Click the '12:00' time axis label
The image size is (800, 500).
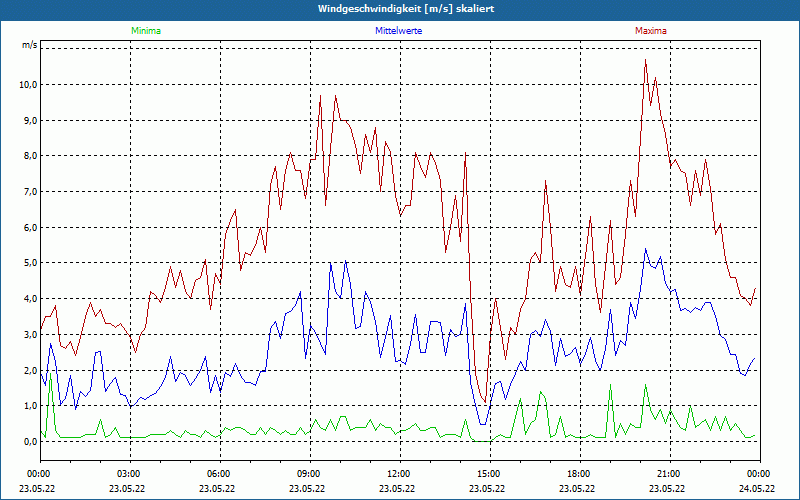pyautogui.click(x=400, y=474)
